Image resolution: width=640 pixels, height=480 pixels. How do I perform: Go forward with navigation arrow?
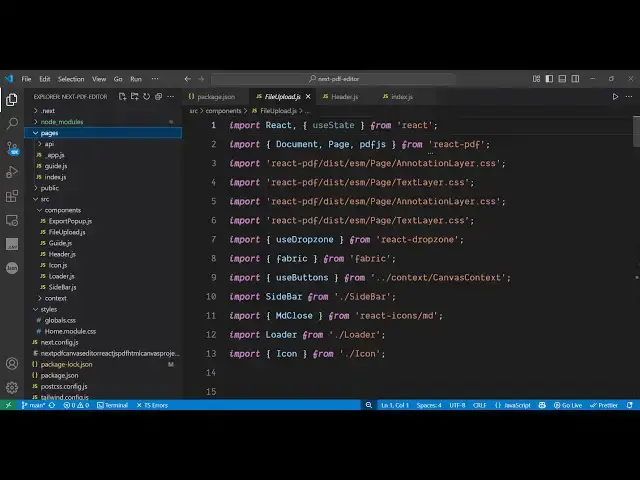tap(201, 79)
